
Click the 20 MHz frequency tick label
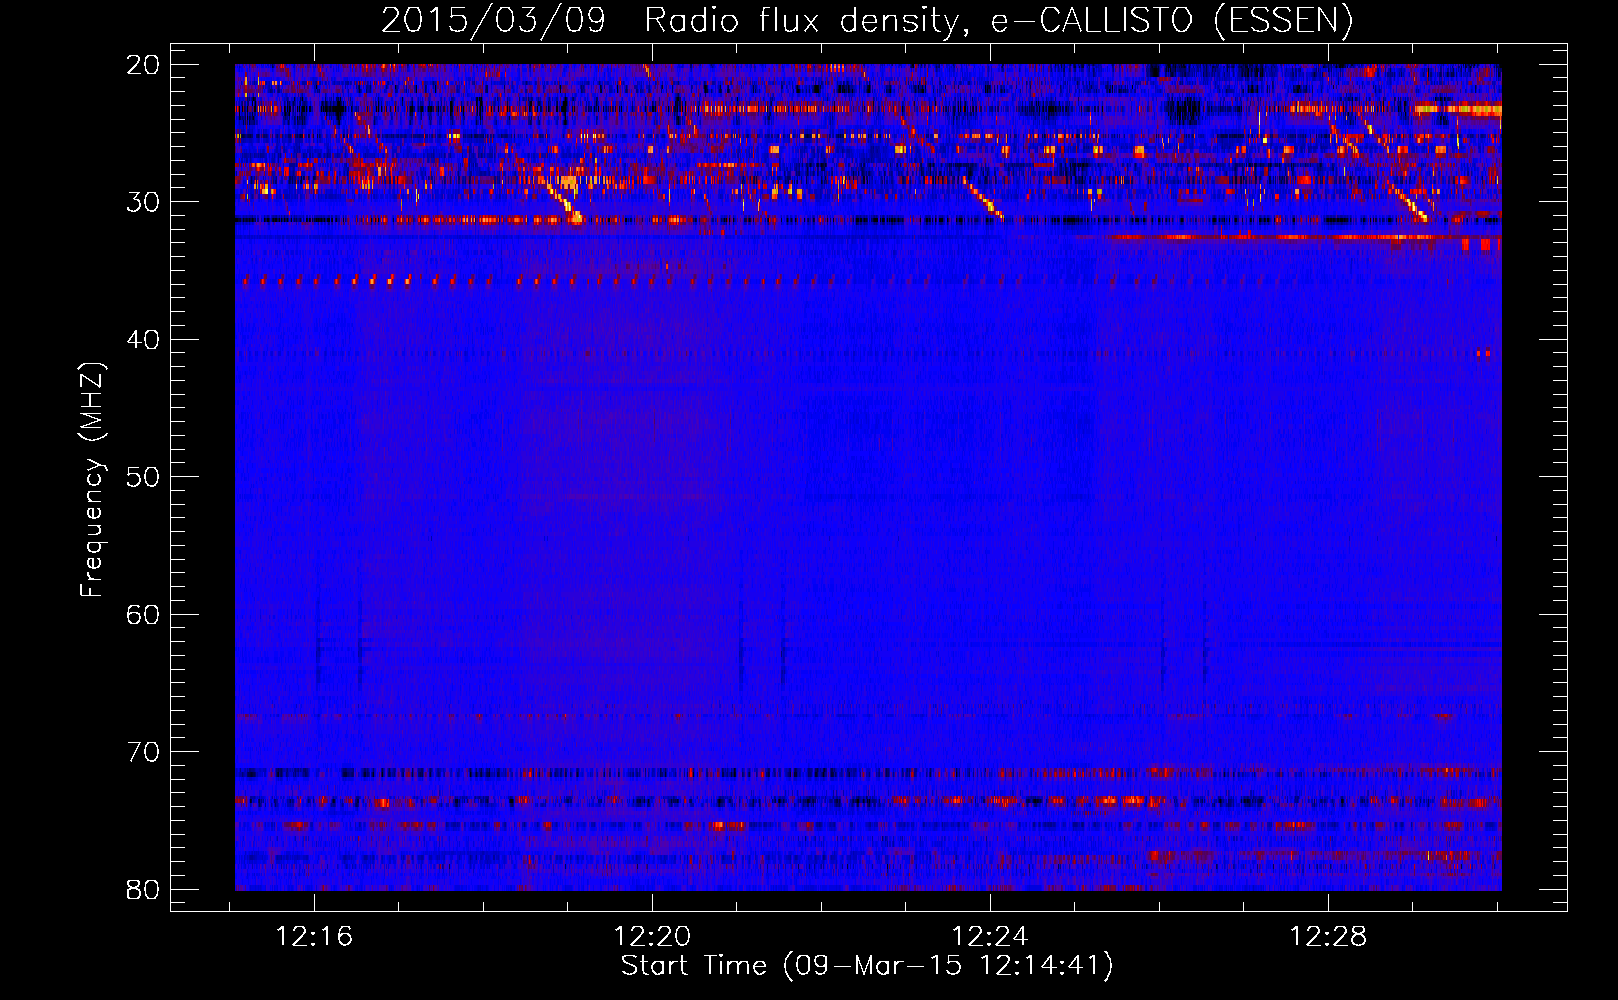tap(143, 65)
